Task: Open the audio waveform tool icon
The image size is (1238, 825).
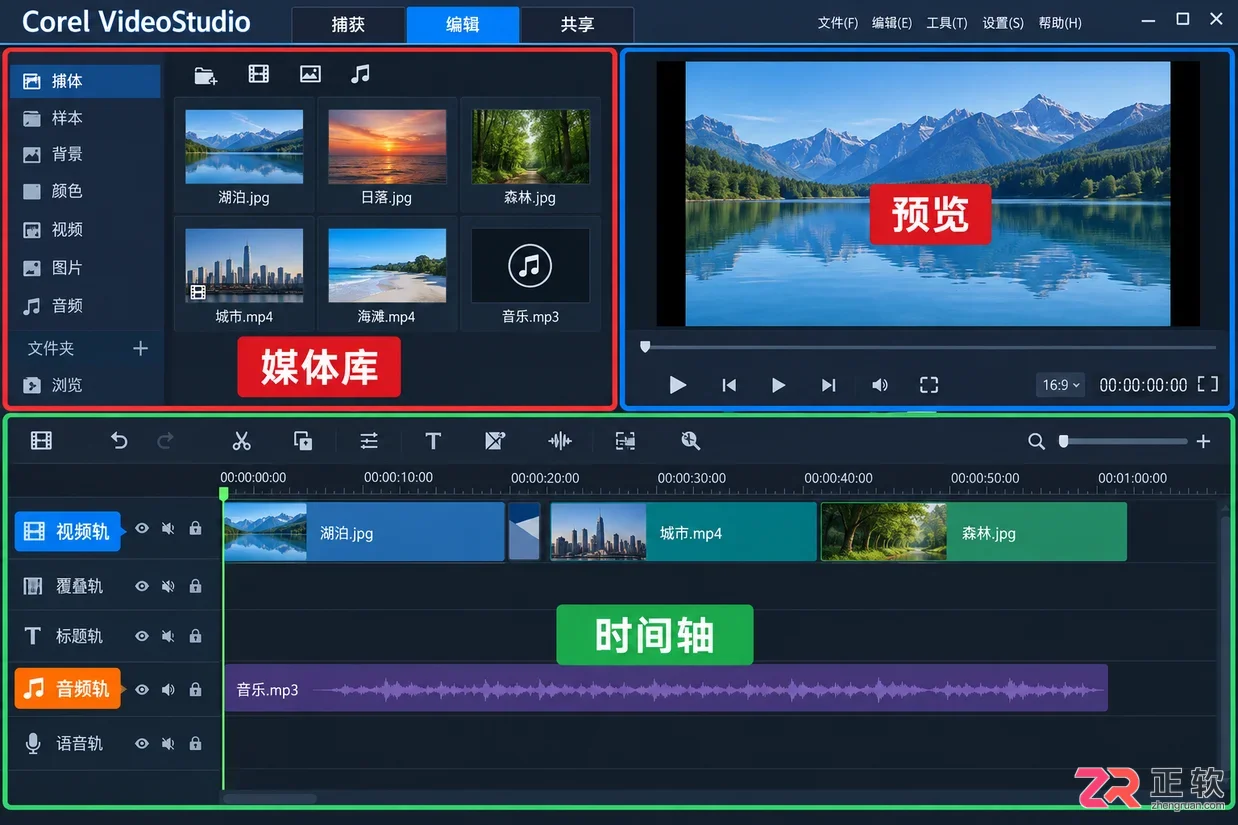Action: click(560, 441)
